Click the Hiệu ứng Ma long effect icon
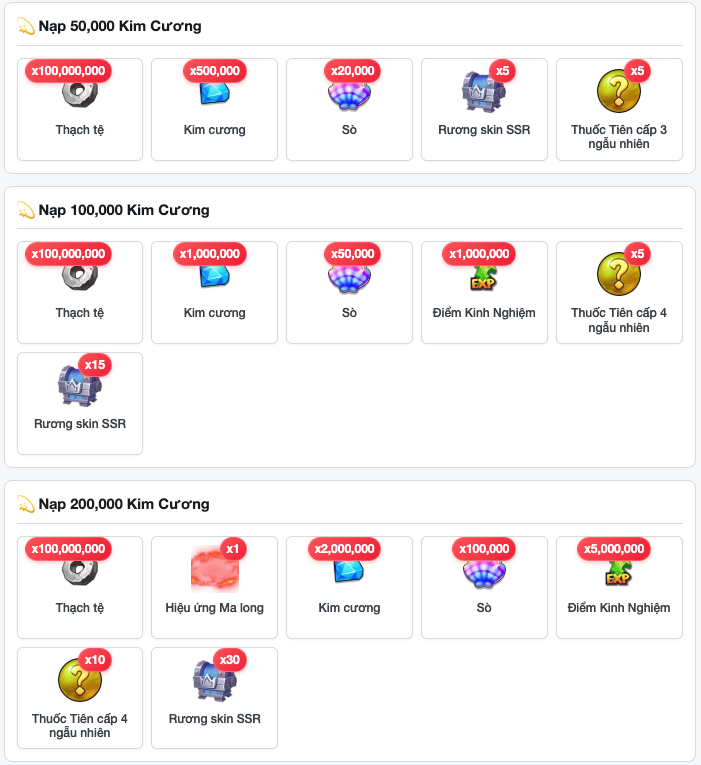 coord(215,568)
